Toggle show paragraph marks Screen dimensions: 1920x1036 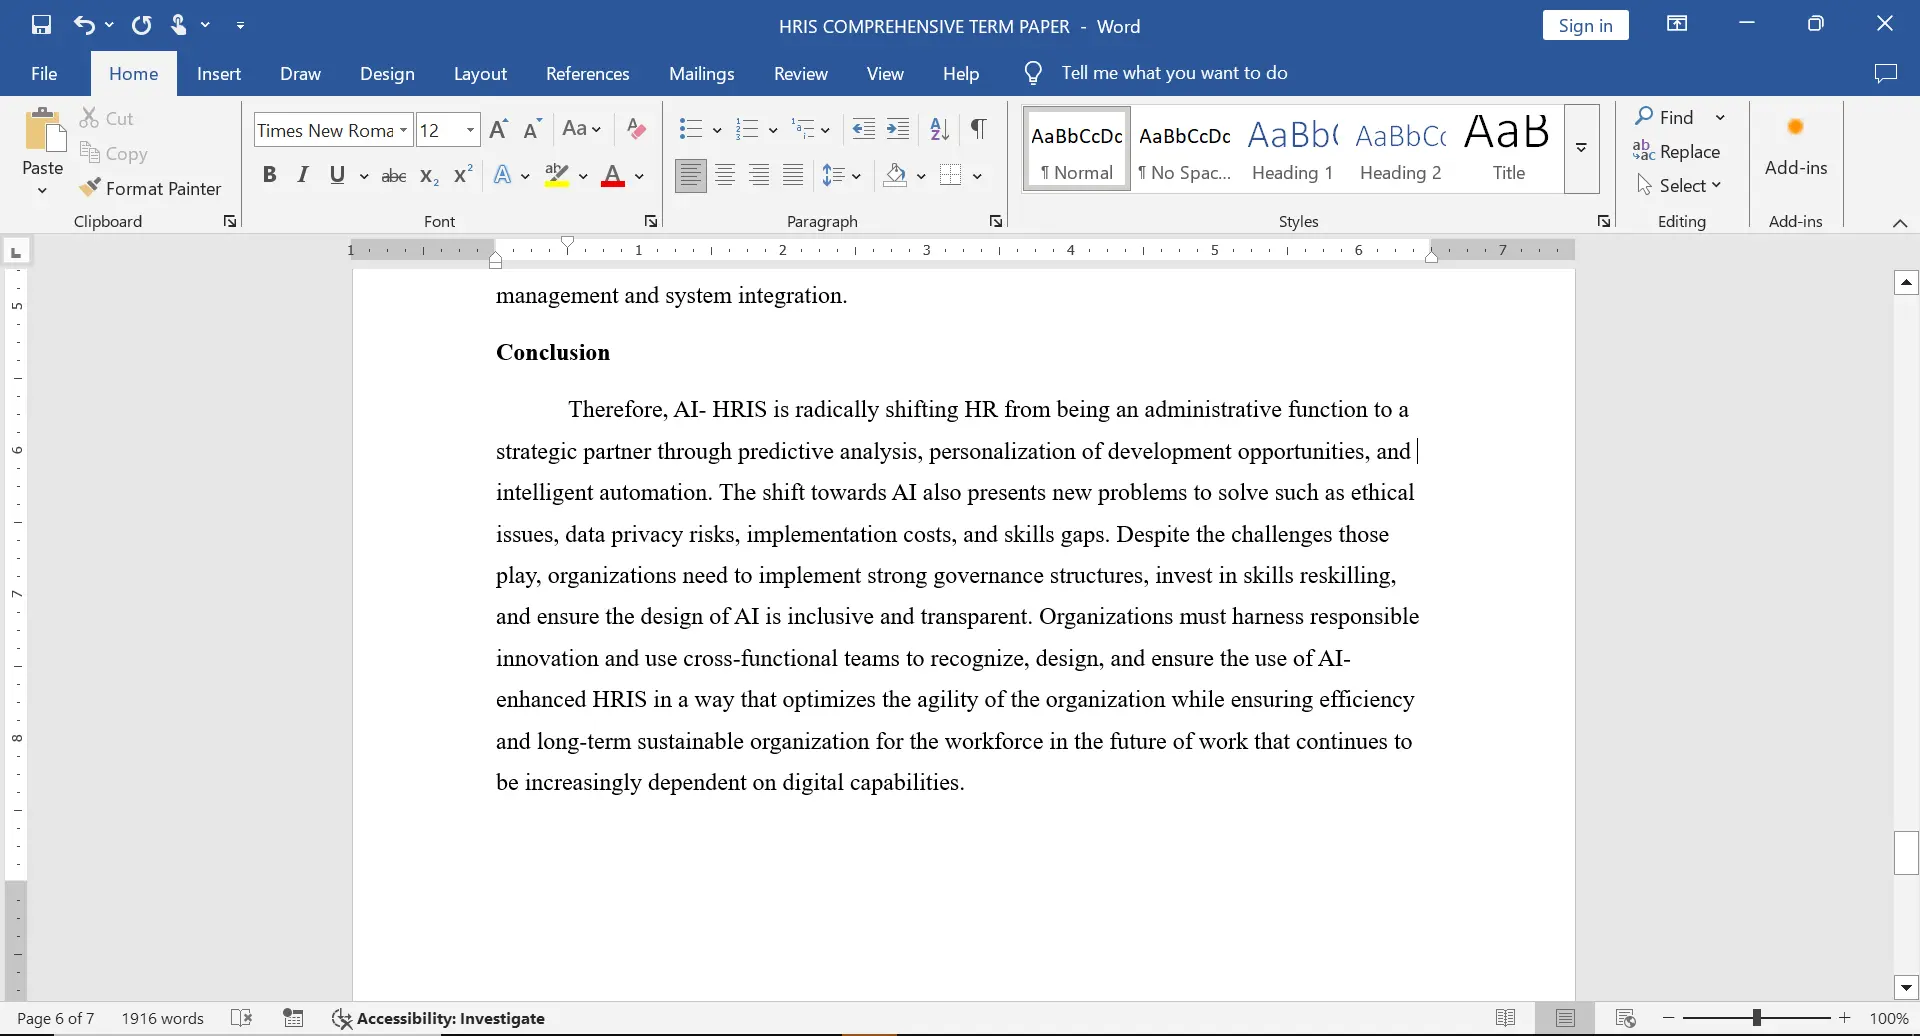point(979,129)
